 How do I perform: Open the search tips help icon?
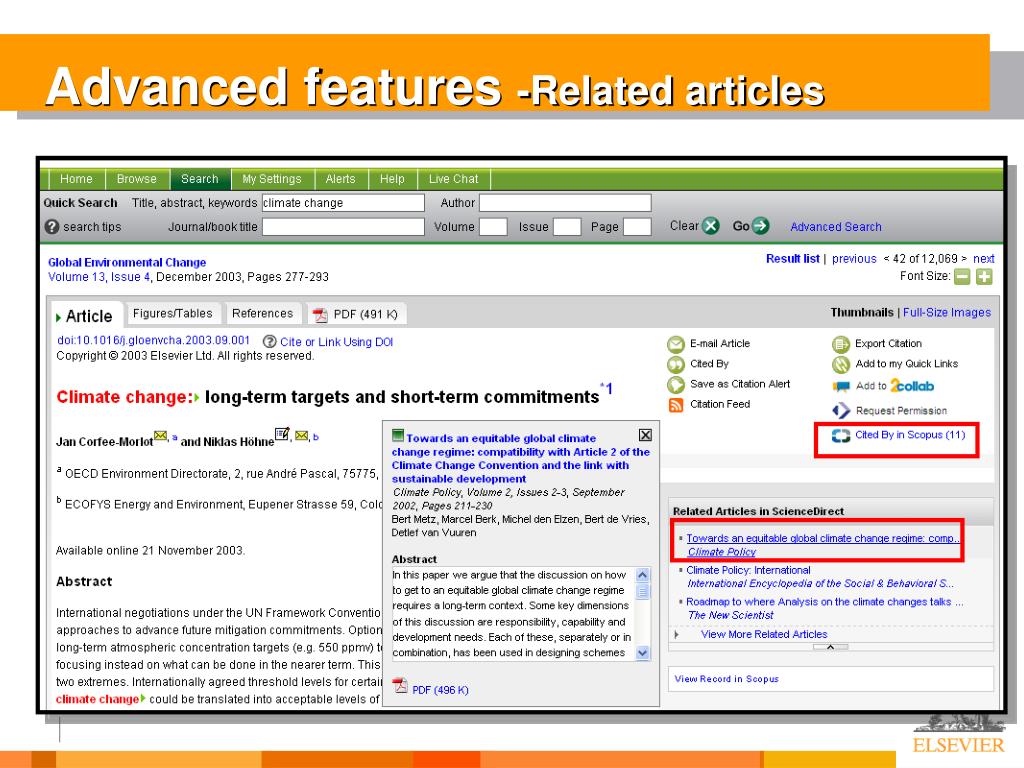click(x=52, y=227)
